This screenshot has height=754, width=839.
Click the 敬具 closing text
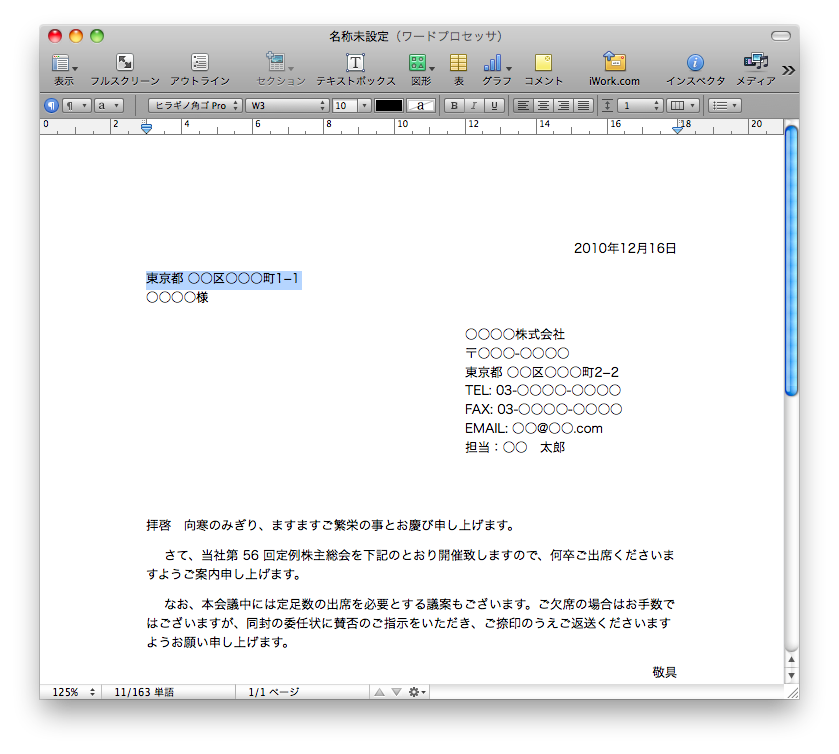tap(664, 673)
